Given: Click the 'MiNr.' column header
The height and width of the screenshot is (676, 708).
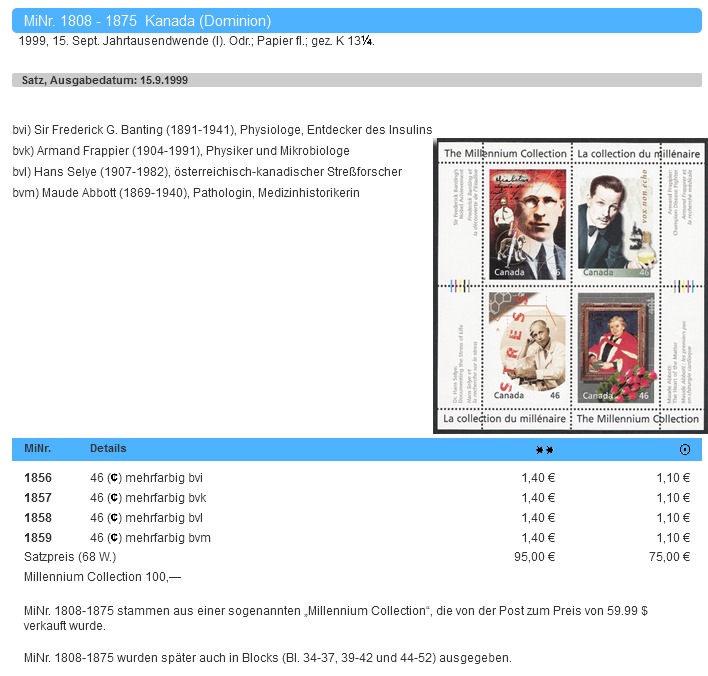Looking at the screenshot, I should point(37,449).
